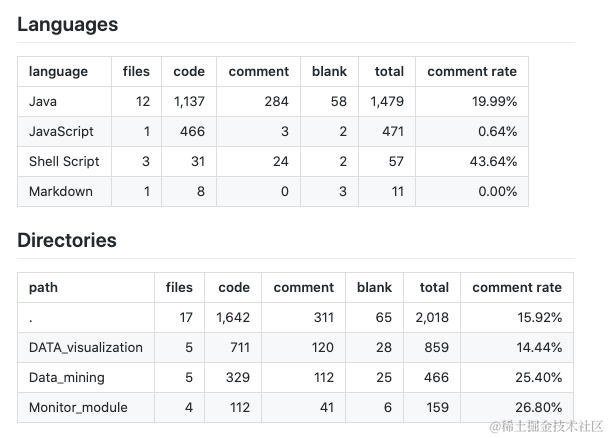Click the 0.00% comment rate cell
The width and height of the screenshot is (608, 438).
click(497, 191)
